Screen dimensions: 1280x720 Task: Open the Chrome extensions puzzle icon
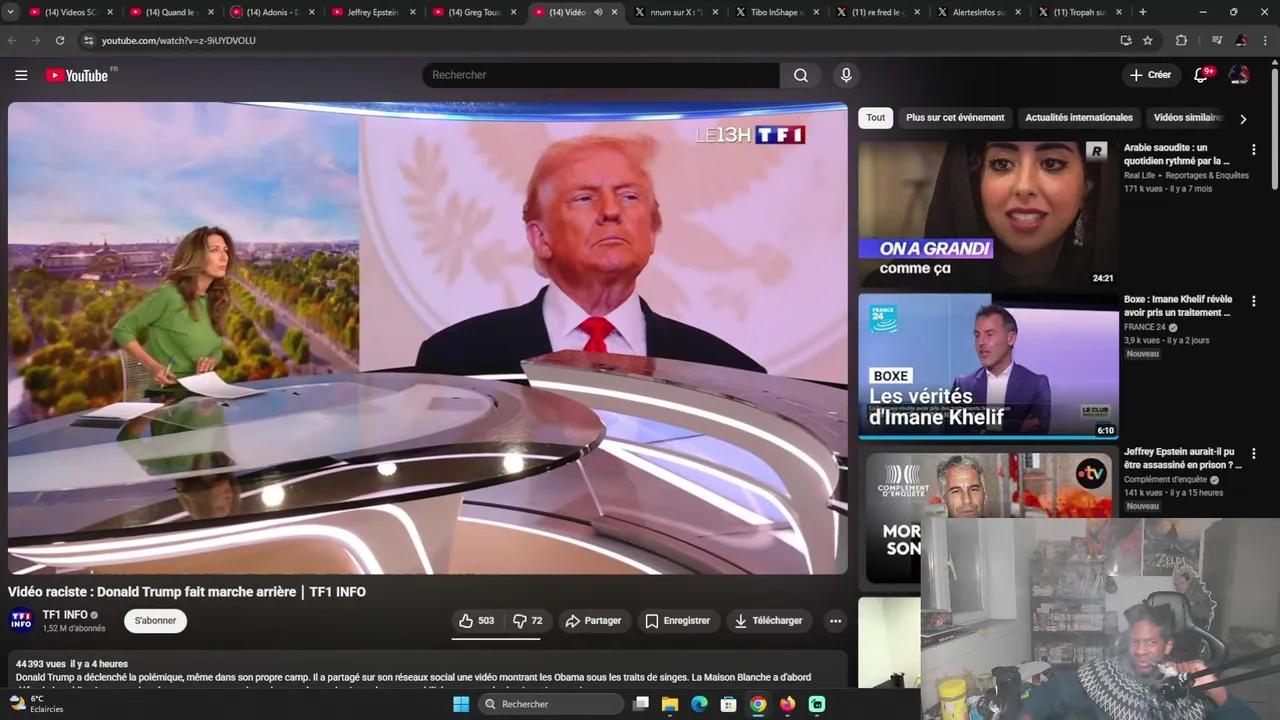[1181, 40]
